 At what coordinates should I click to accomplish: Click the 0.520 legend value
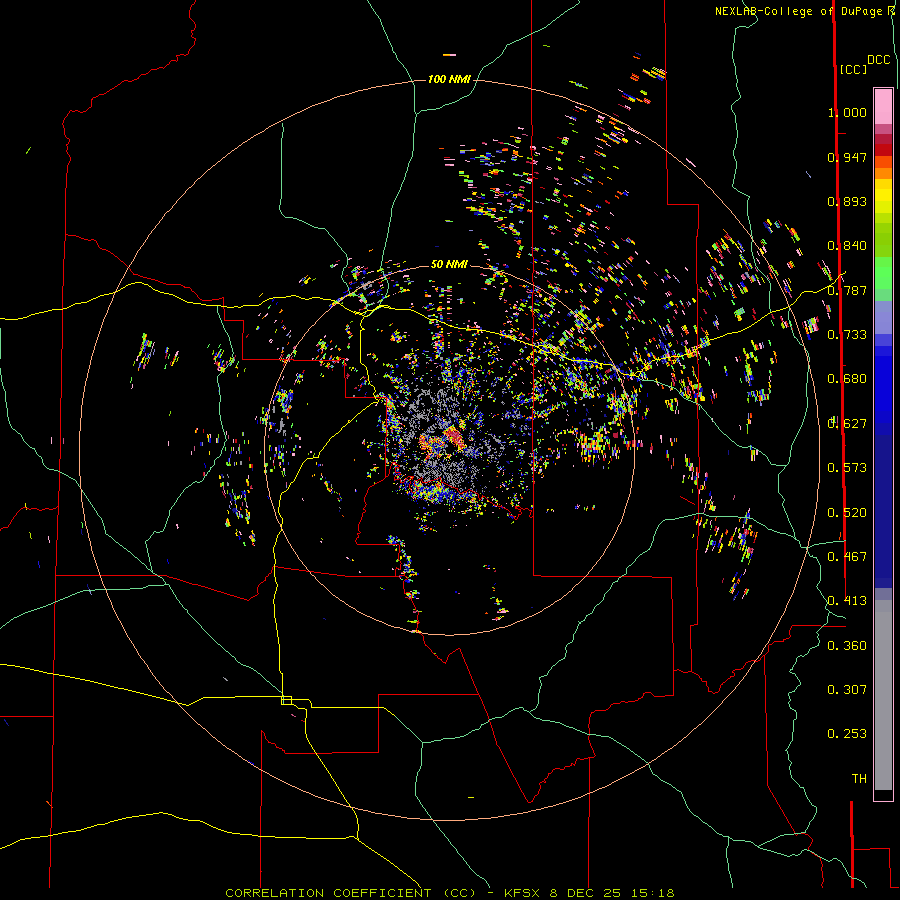coord(847,513)
